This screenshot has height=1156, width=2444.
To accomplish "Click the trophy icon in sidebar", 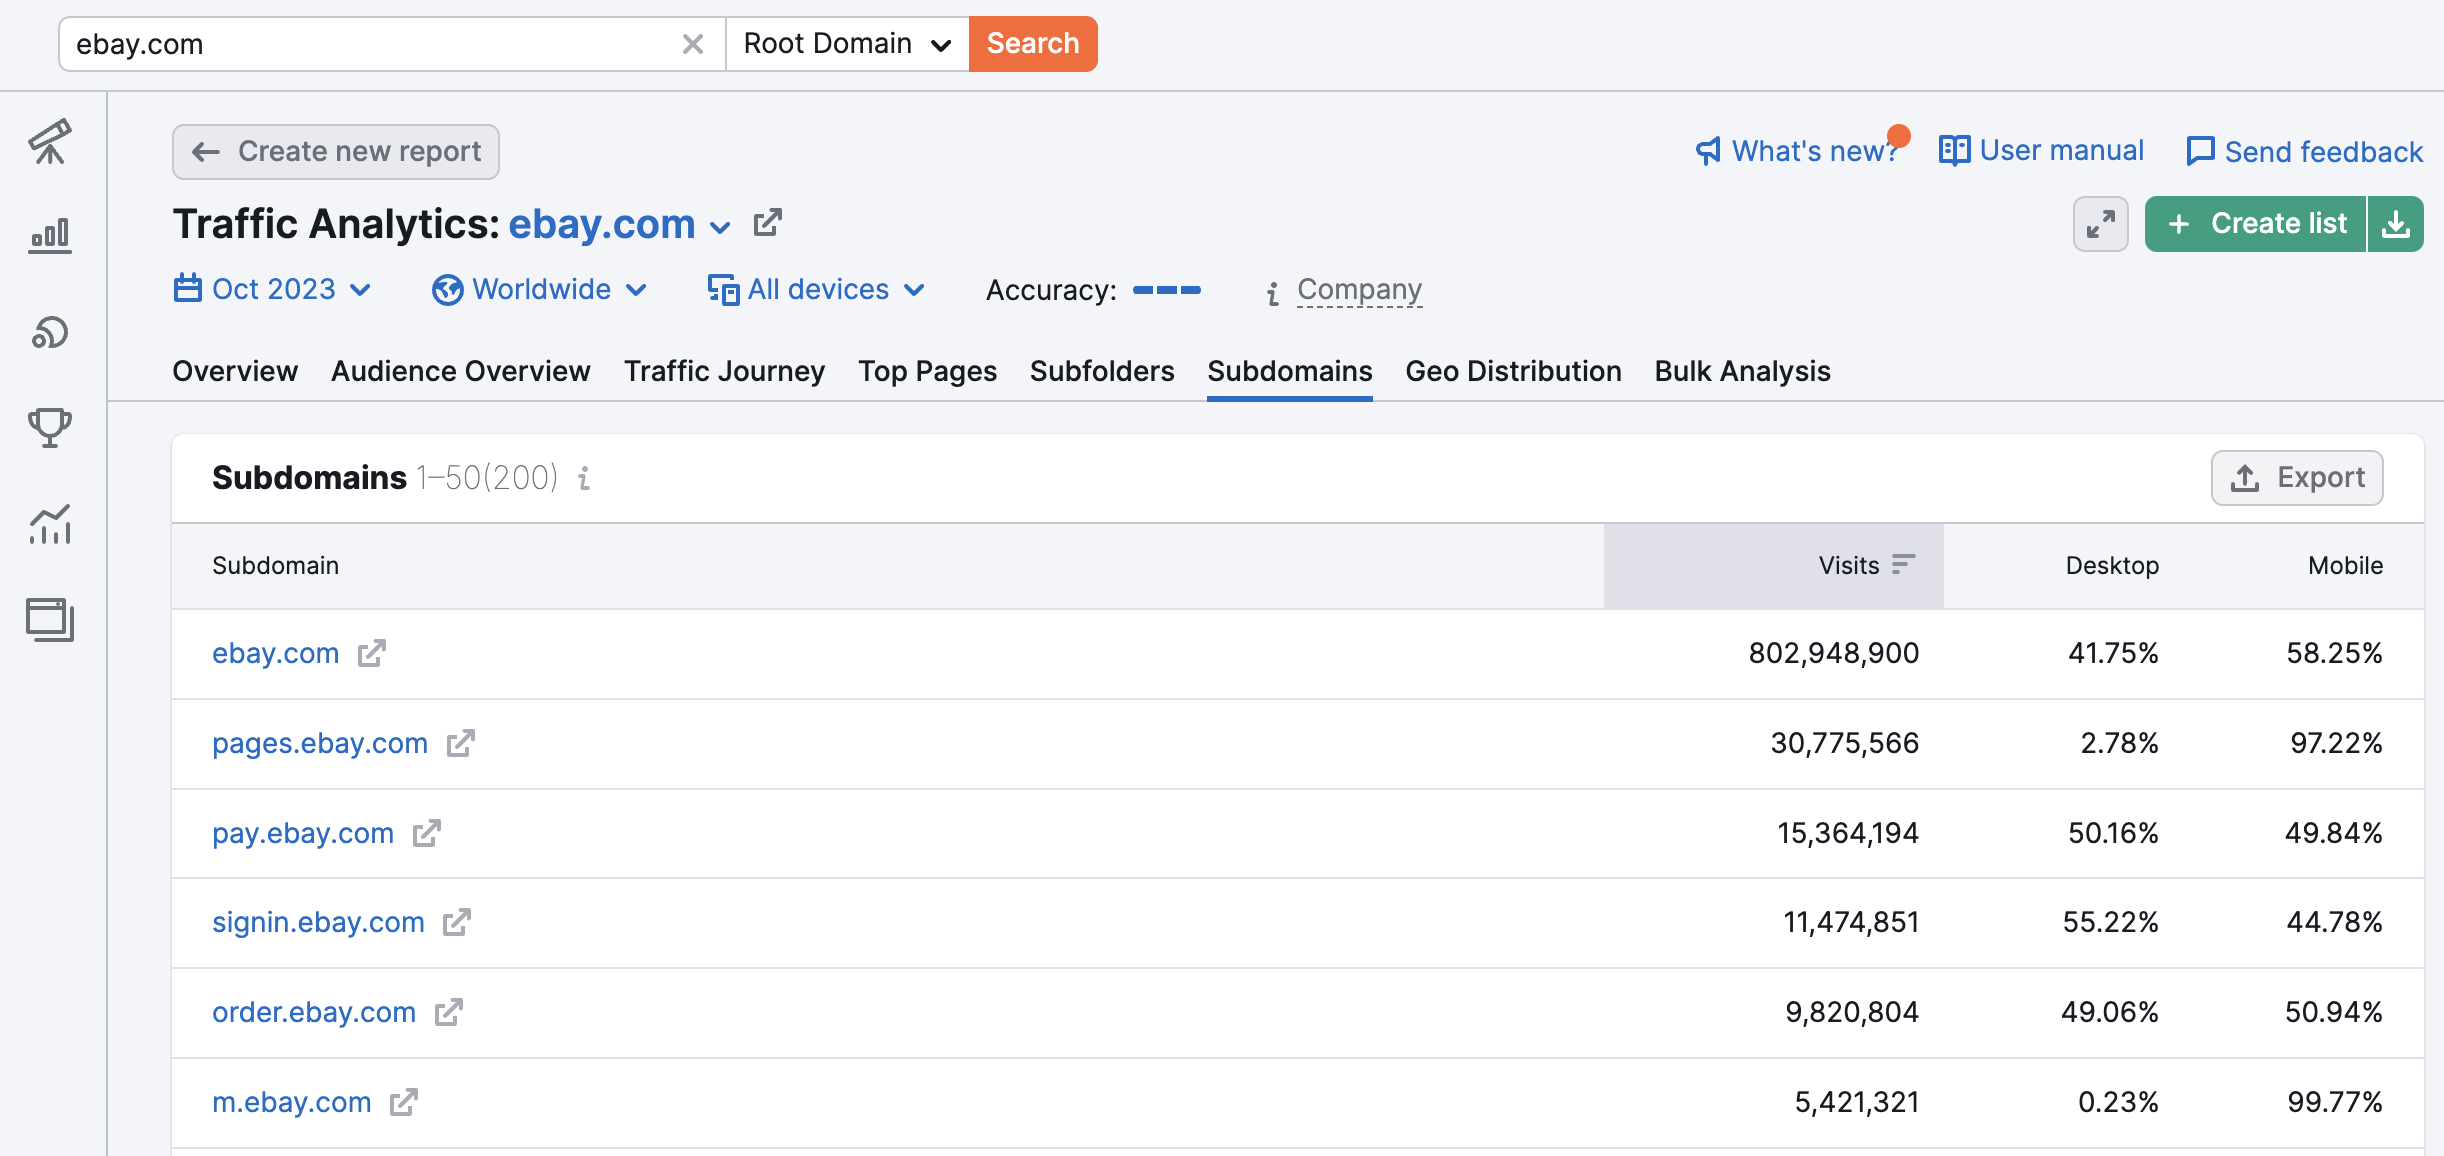I will click(50, 427).
